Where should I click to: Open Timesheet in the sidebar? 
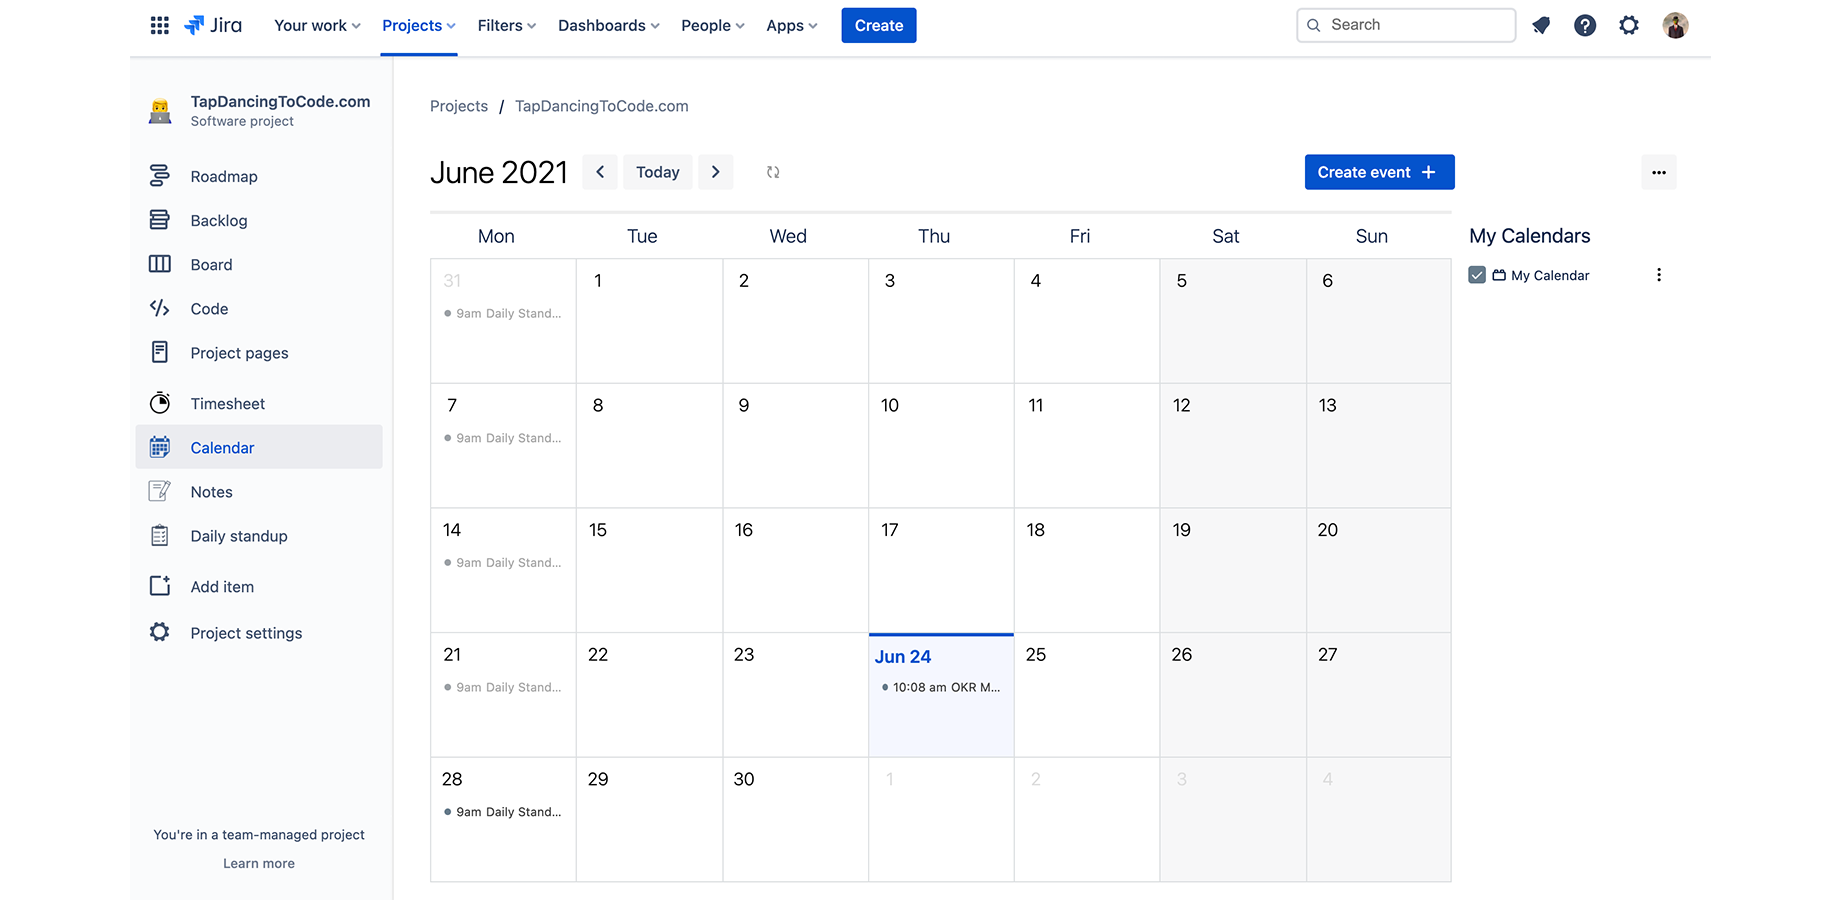(x=228, y=403)
